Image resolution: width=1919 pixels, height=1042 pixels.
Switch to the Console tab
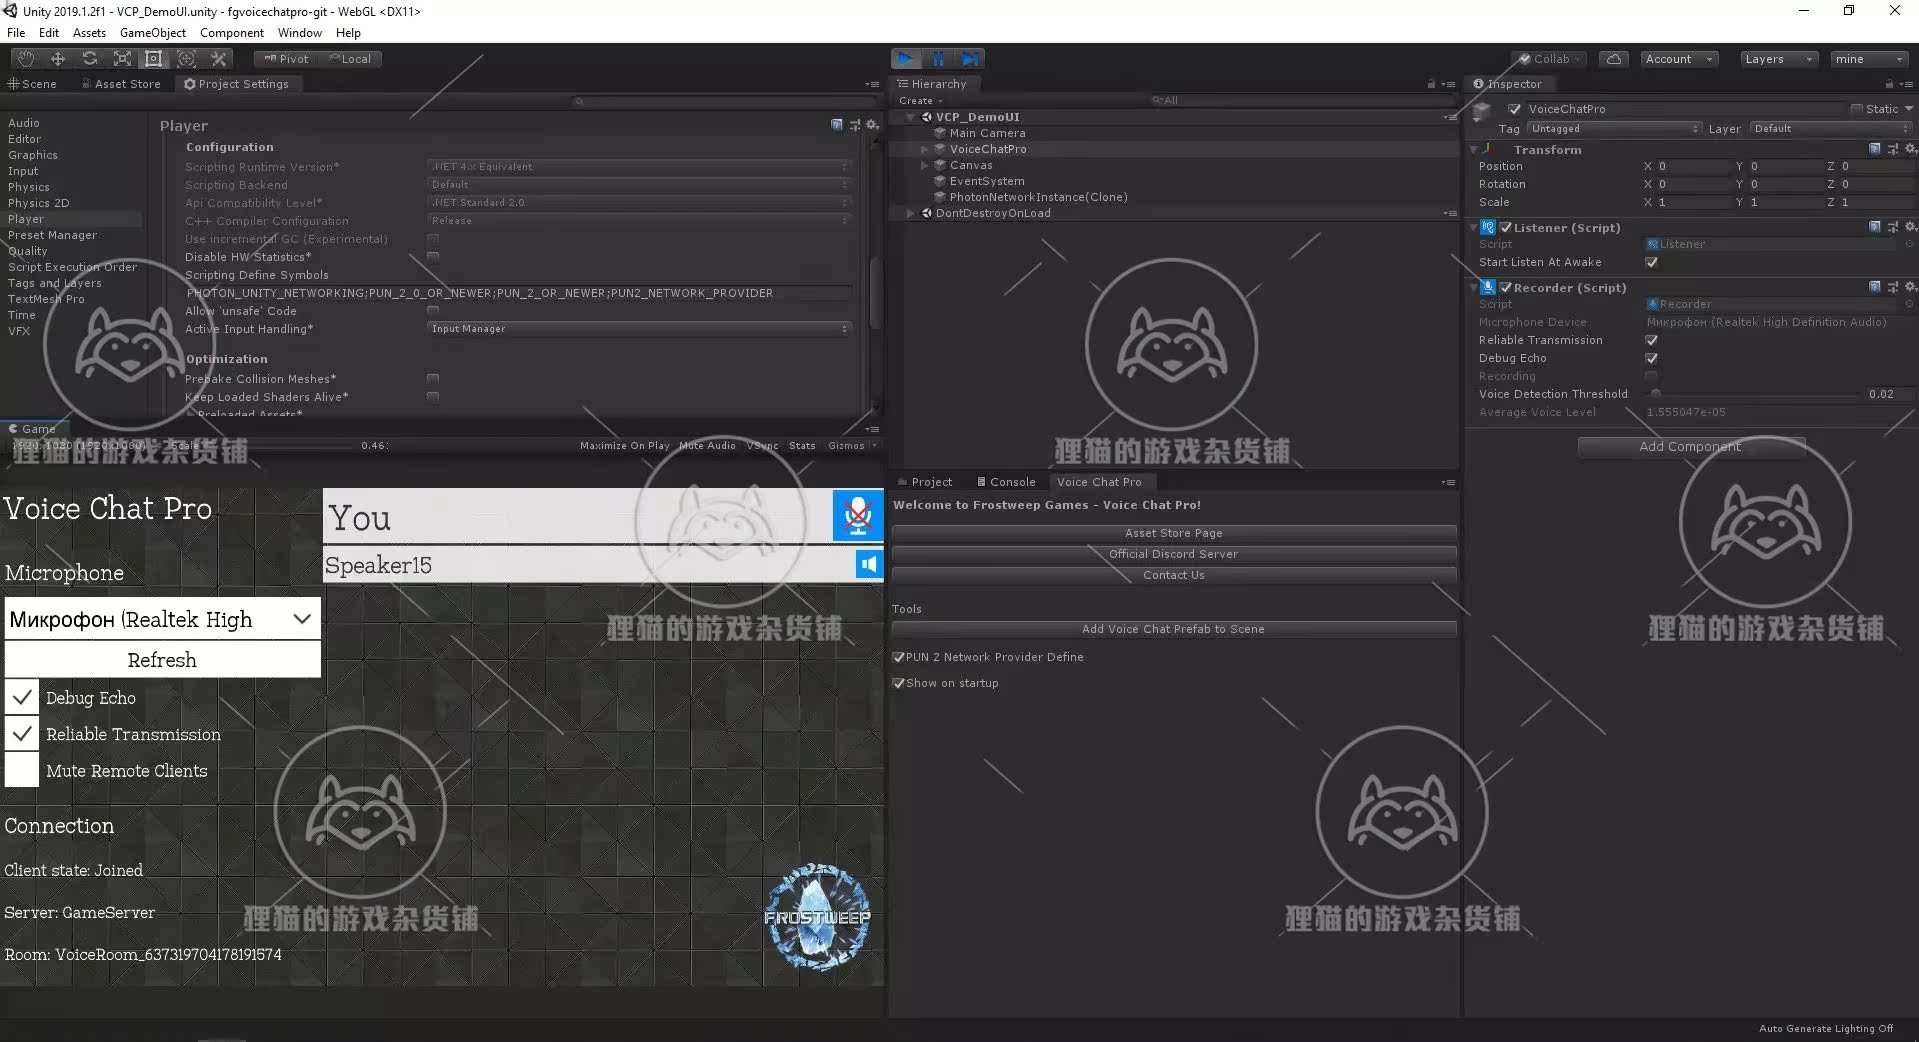point(1006,482)
